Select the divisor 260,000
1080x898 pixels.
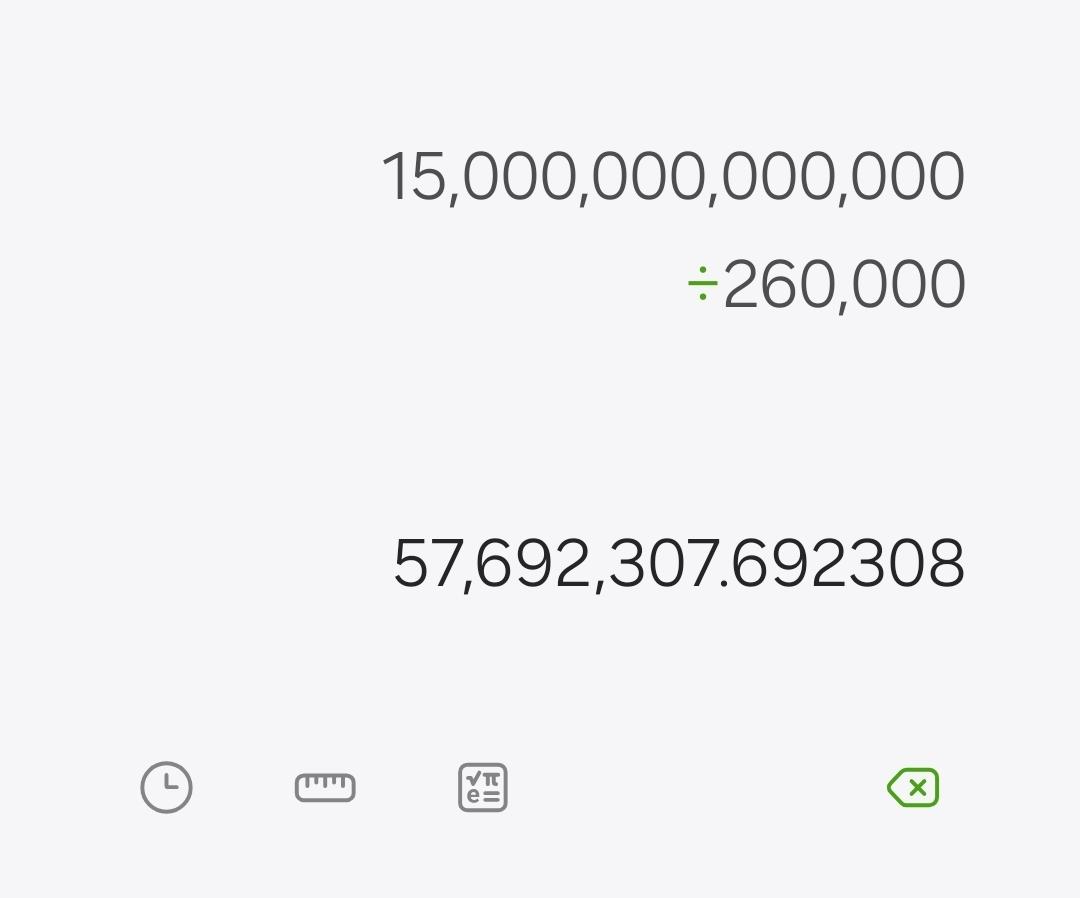[843, 285]
